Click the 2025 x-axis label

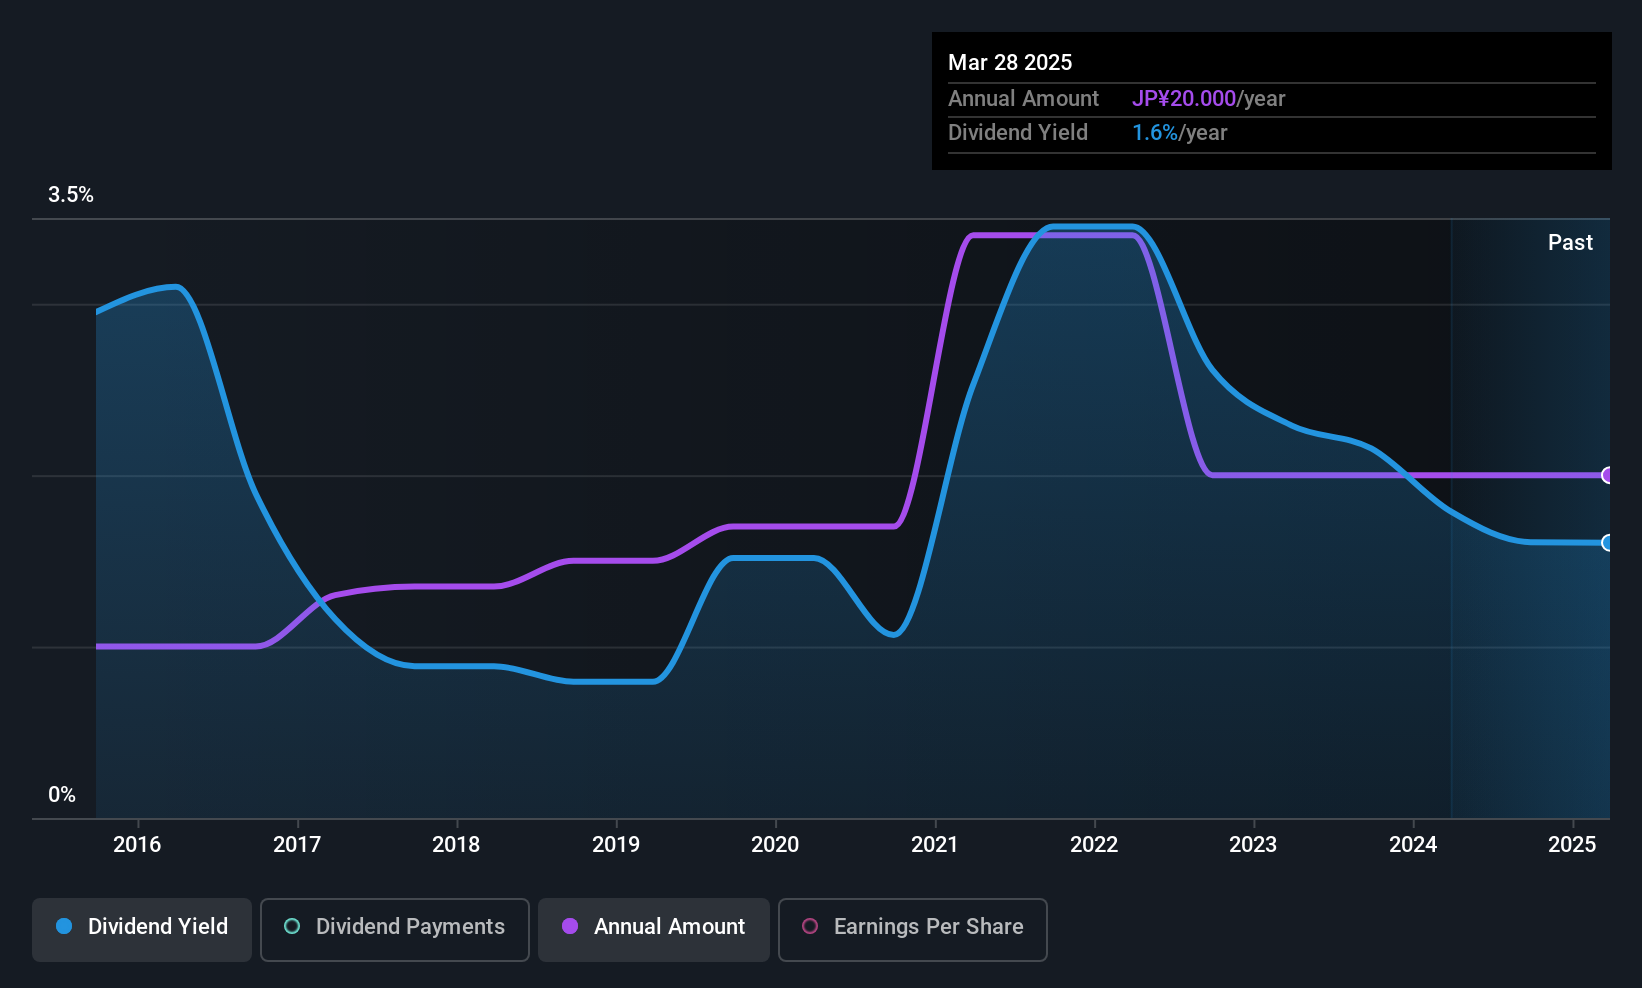1572,844
